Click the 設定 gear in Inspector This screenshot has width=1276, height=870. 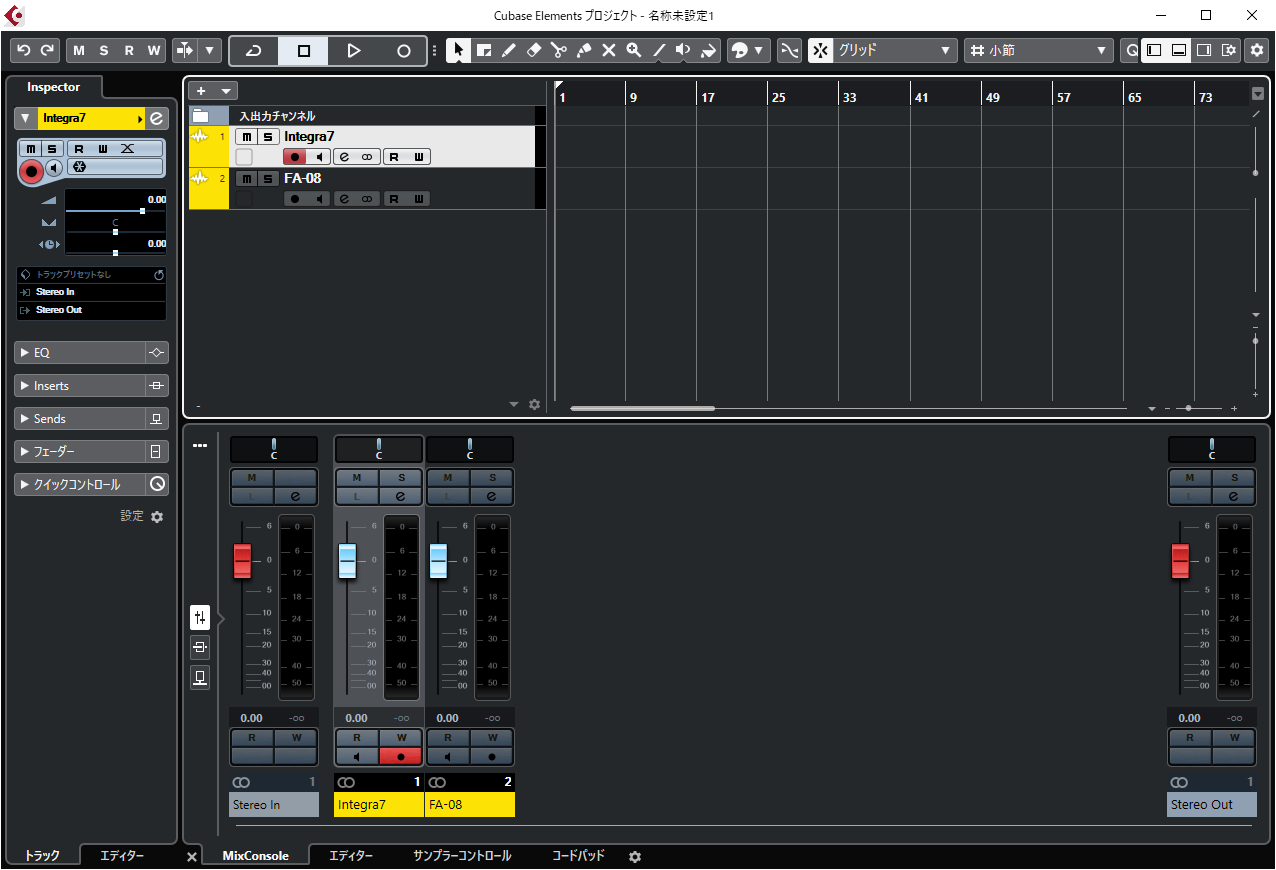pos(157,517)
